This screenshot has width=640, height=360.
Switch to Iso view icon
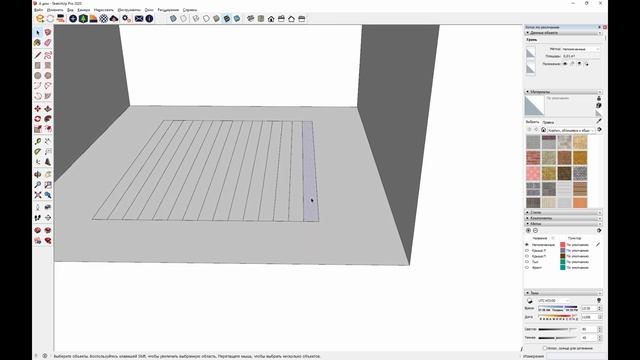[x=251, y=19]
